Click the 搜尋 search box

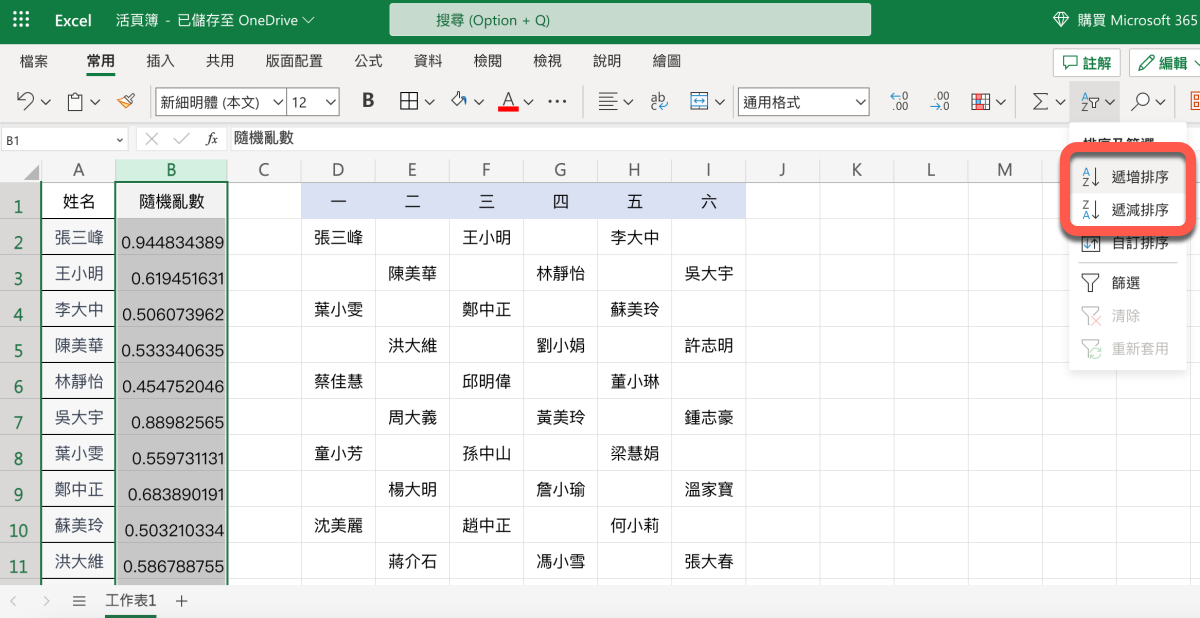click(x=630, y=20)
